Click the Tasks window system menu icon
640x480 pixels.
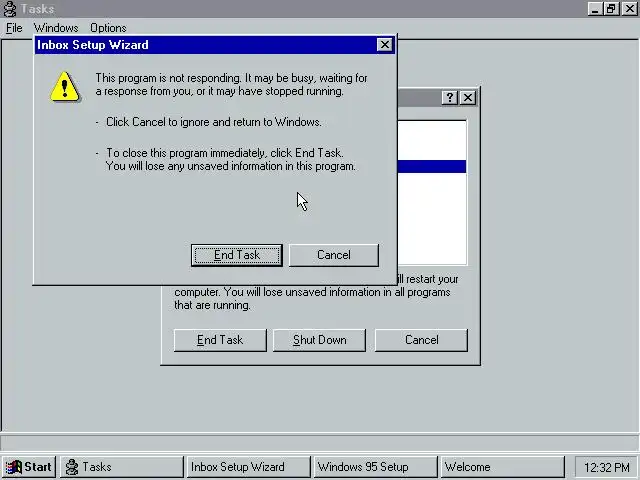point(10,9)
